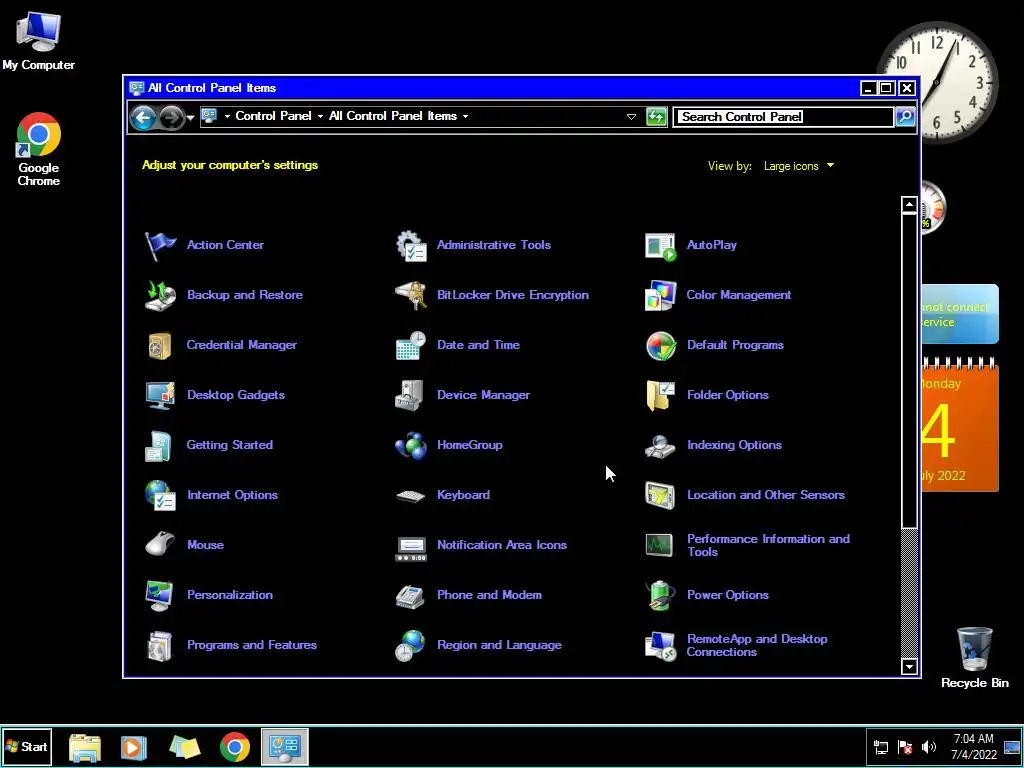This screenshot has width=1024, height=768.
Task: Open the Location and Other Sensors icon
Action: (x=660, y=495)
